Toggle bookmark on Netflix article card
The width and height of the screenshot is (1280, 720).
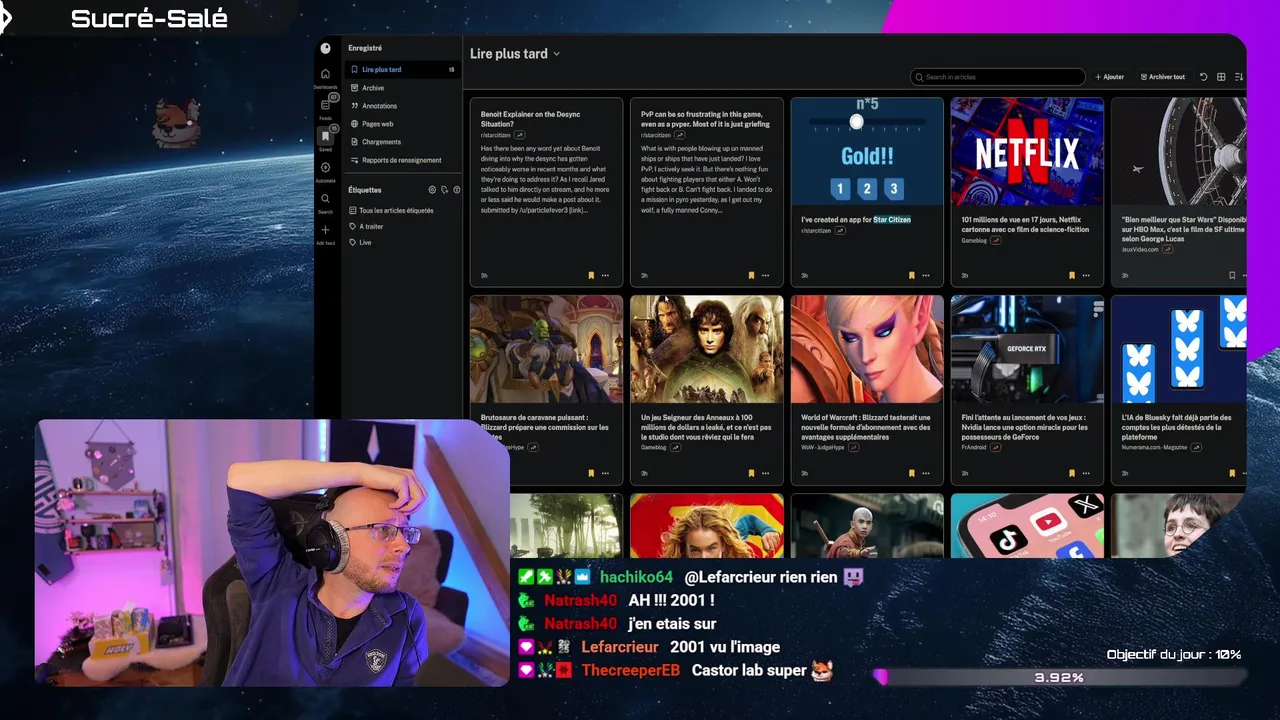pos(1071,275)
